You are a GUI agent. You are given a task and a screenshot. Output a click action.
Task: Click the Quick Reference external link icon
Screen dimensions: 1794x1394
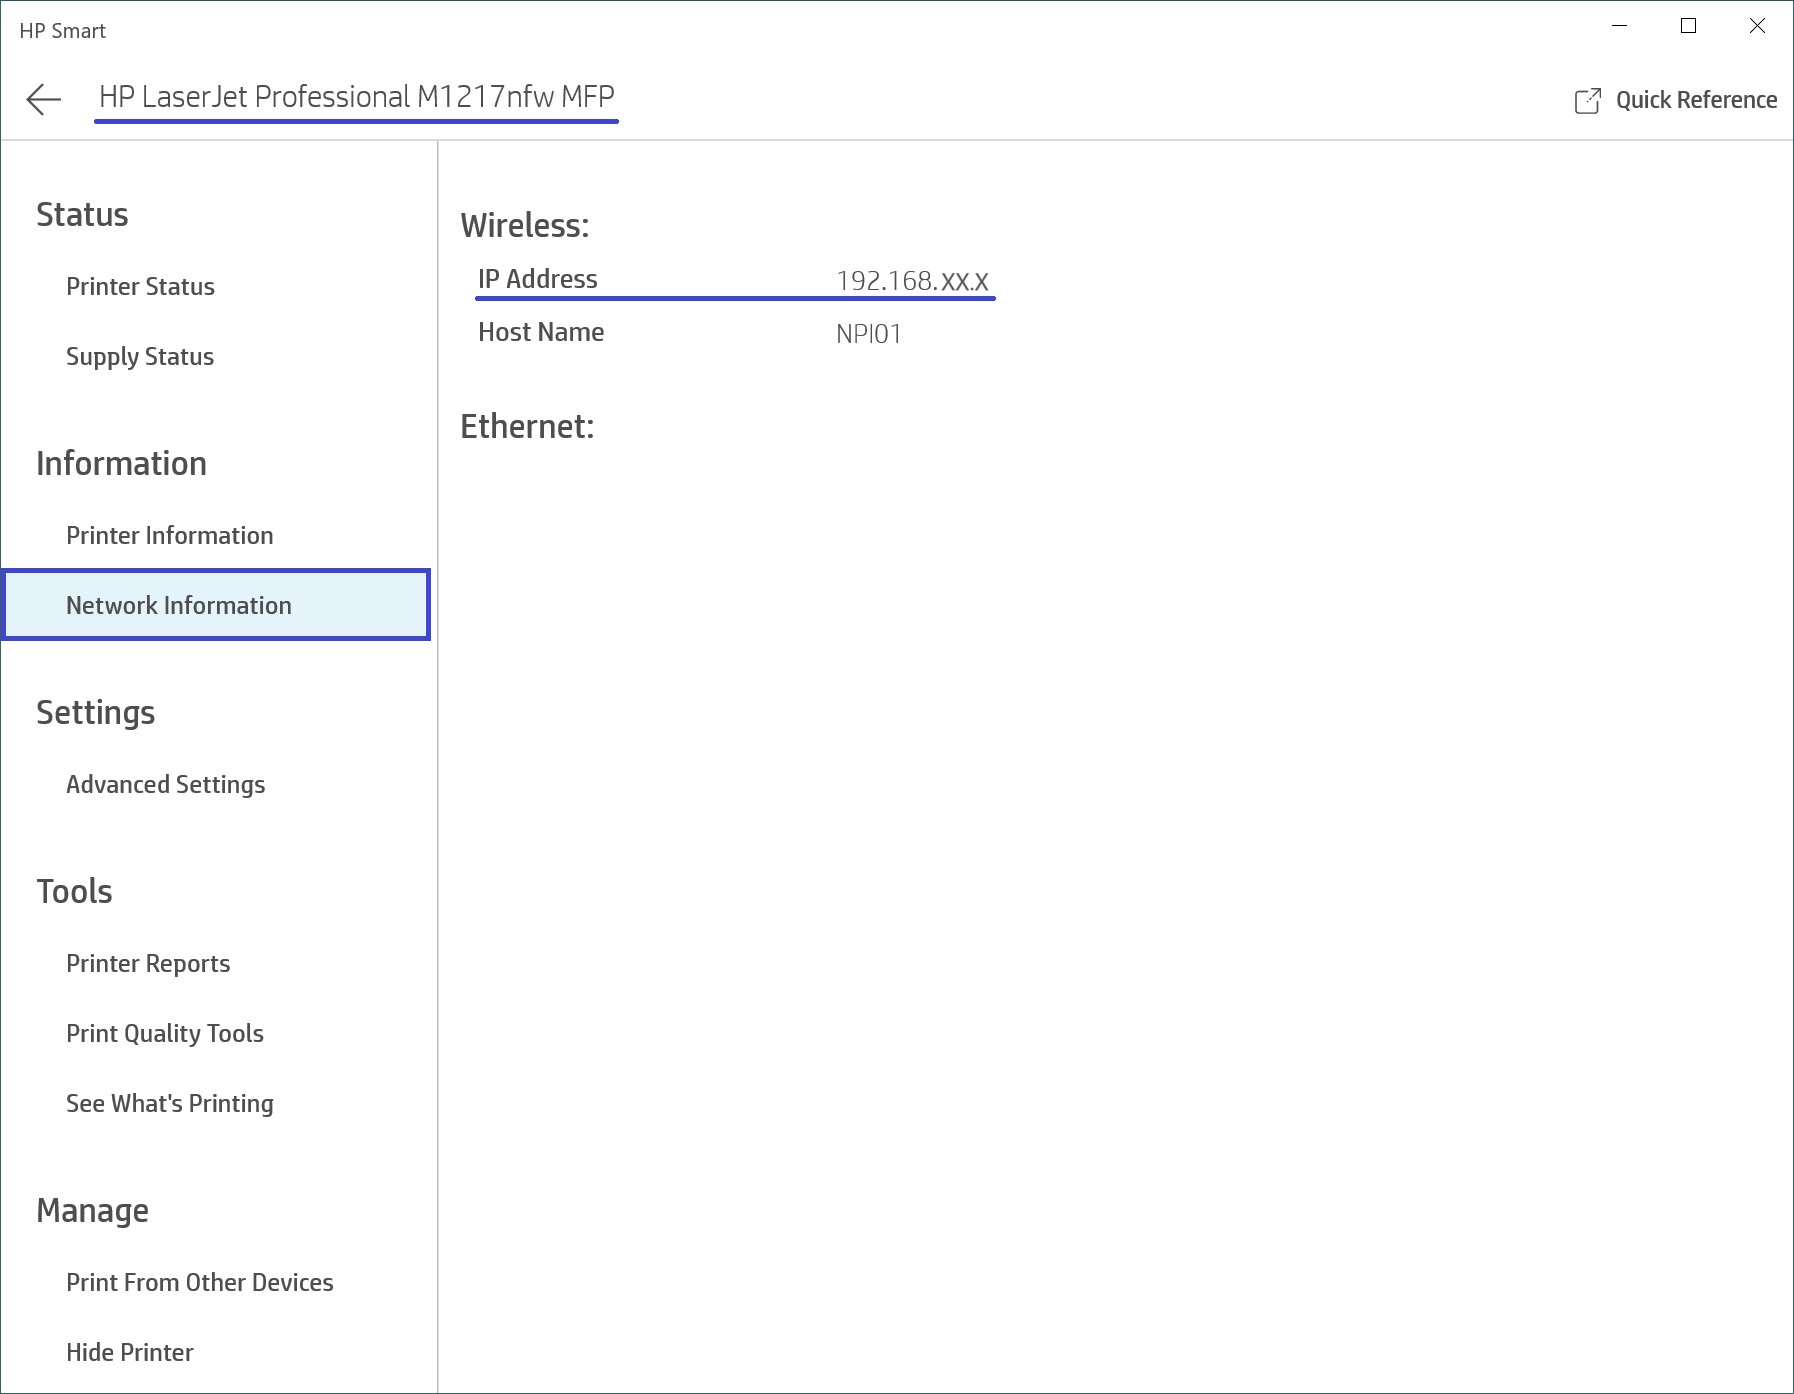pyautogui.click(x=1587, y=100)
